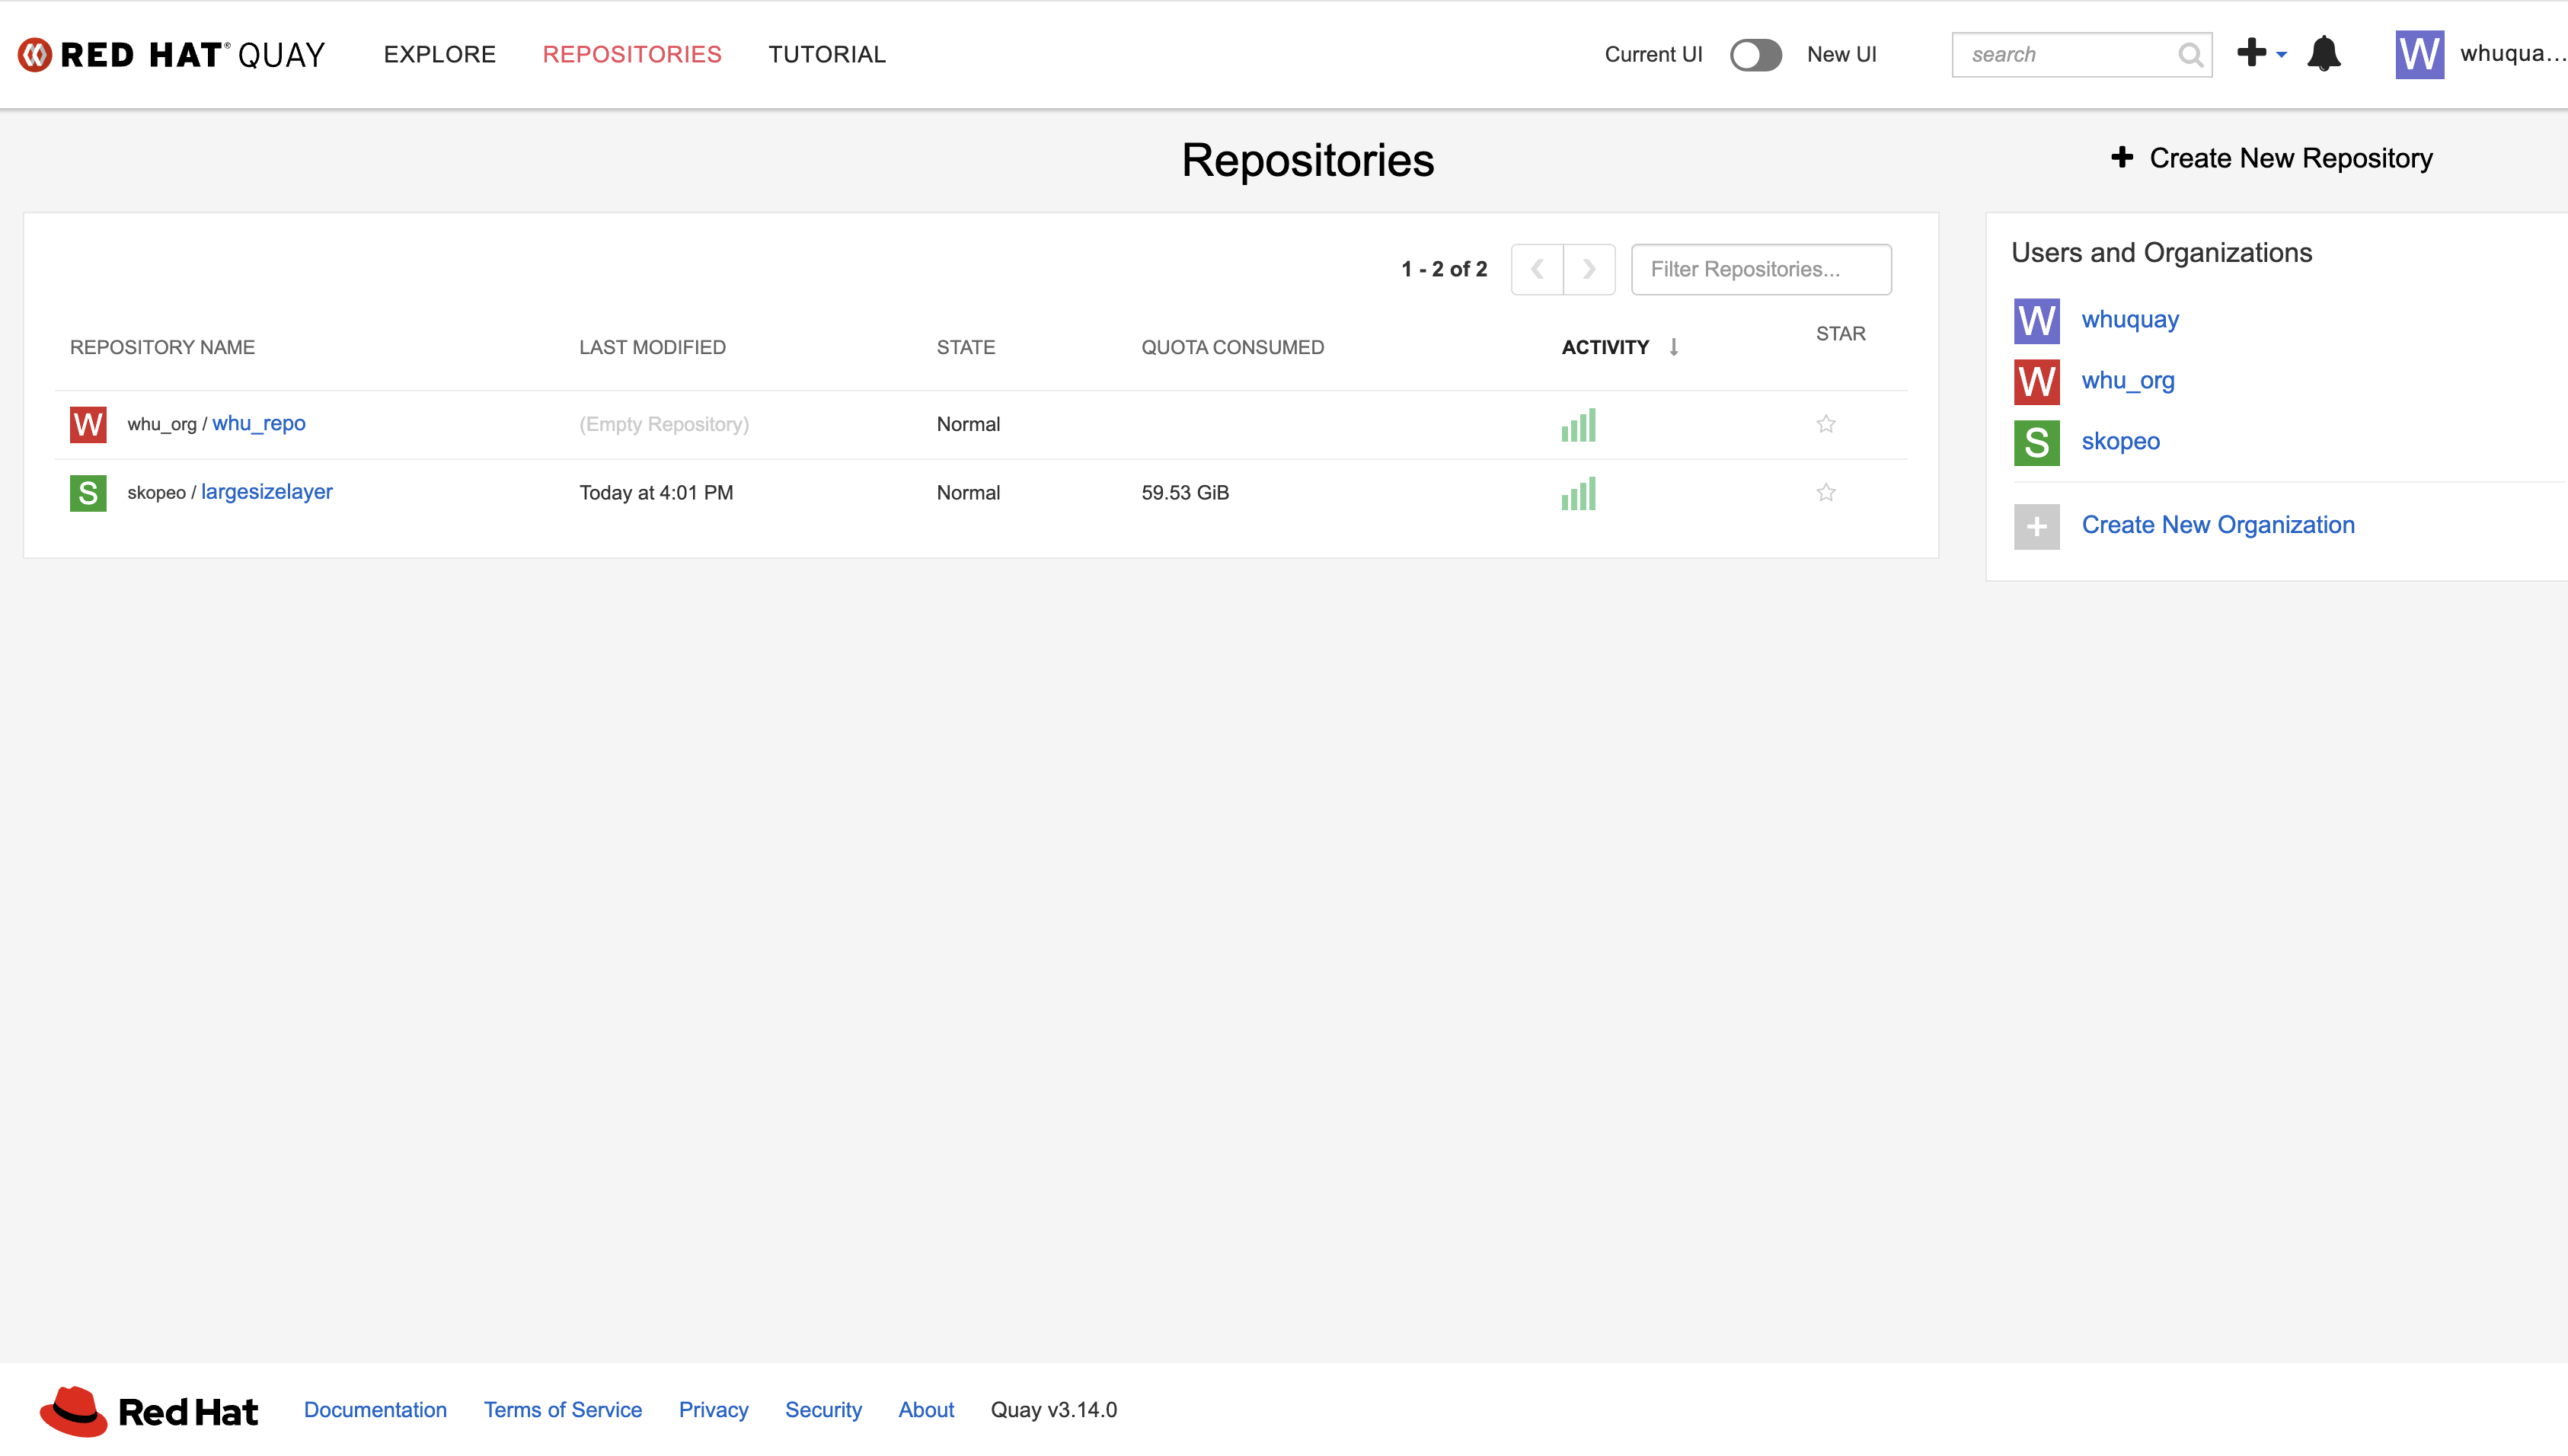Image resolution: width=2568 pixels, height=1456 pixels.
Task: Open the Explore tab
Action: click(x=439, y=54)
